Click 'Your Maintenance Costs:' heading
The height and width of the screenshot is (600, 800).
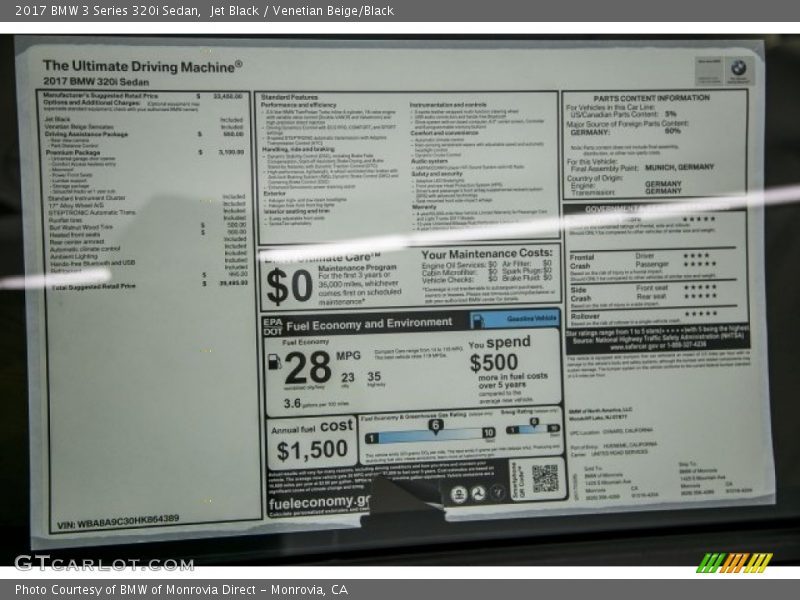coord(487,253)
